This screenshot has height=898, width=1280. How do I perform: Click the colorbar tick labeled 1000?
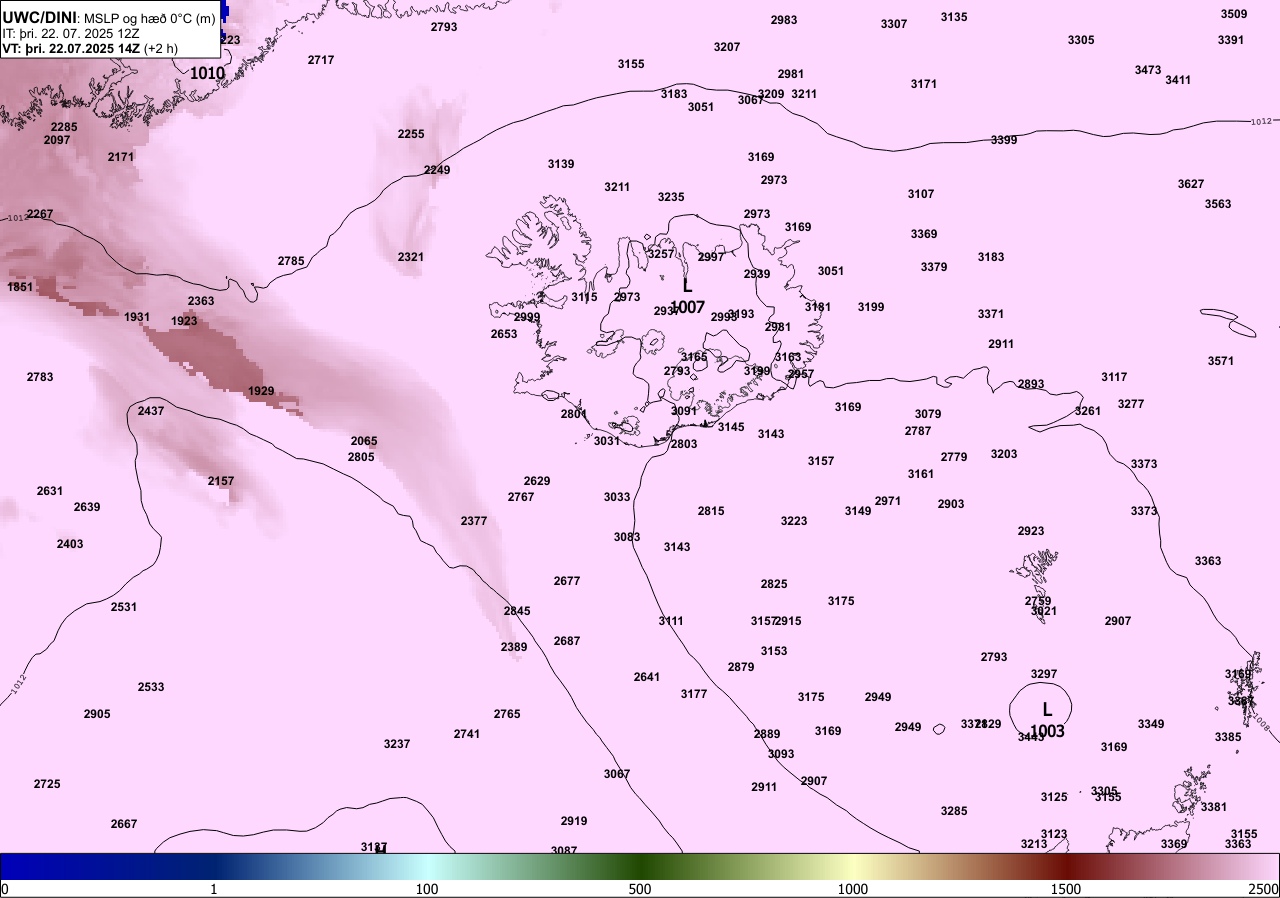click(853, 889)
